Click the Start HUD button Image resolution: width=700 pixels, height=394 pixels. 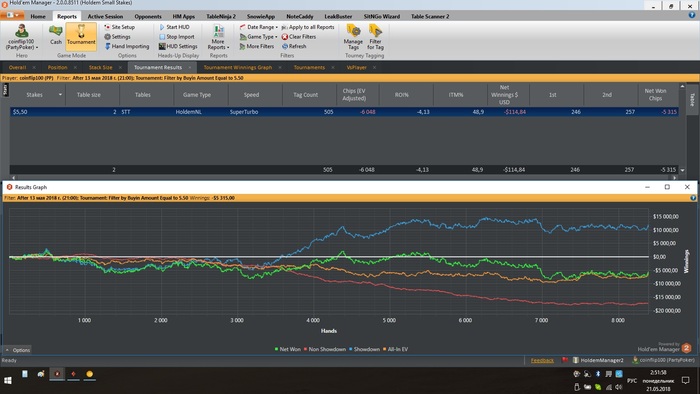tap(174, 27)
